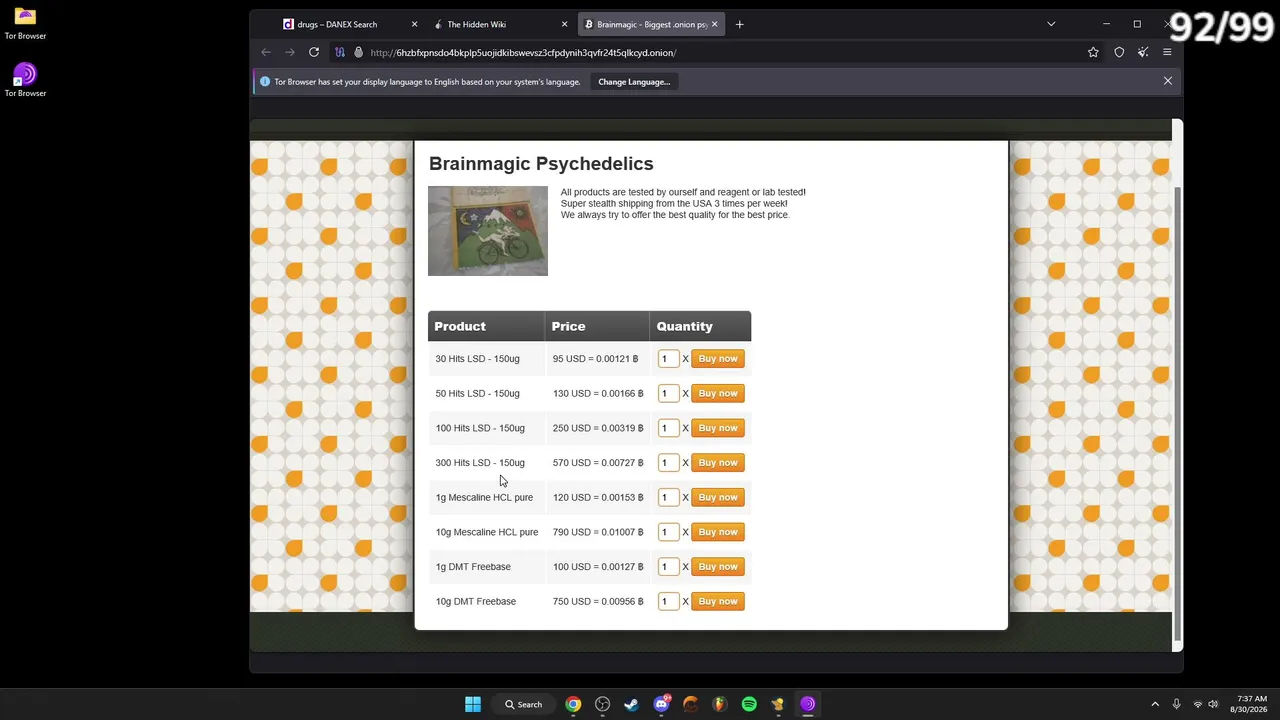
Task: Open the Tor Browser folder on the desktop
Action: click(25, 23)
